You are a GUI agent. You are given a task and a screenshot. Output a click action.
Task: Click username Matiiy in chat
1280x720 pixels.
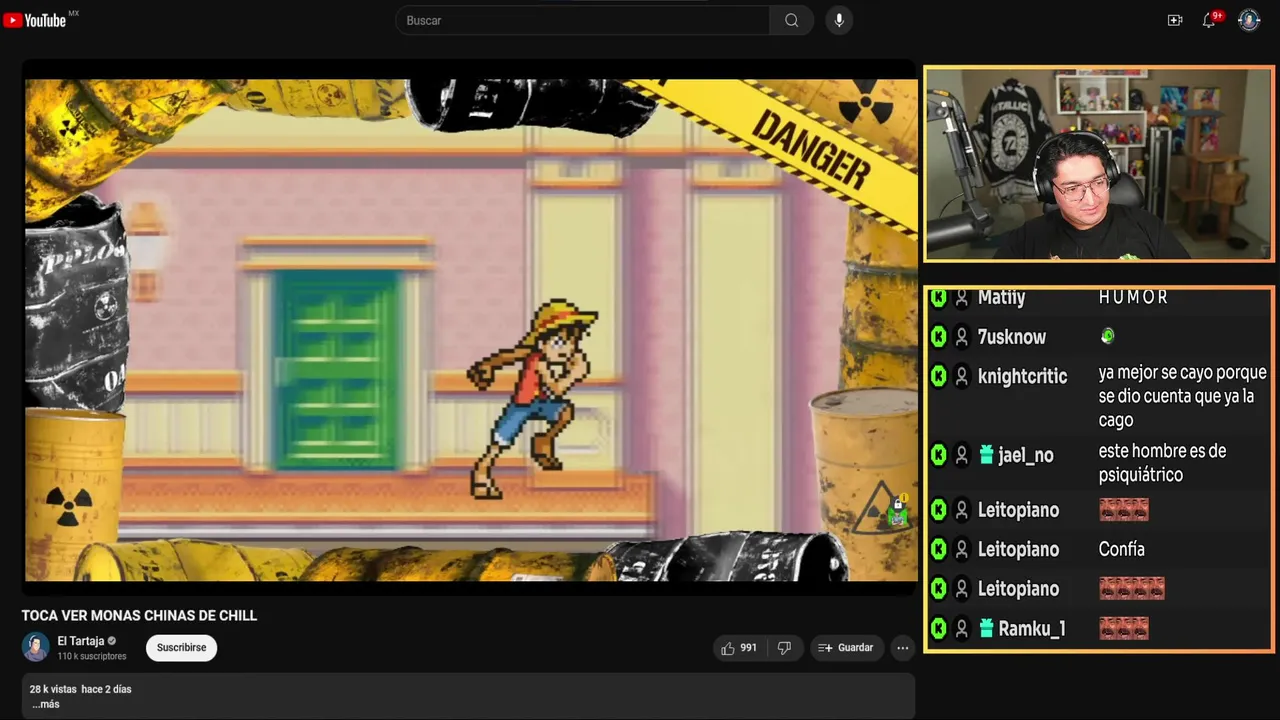click(1001, 297)
